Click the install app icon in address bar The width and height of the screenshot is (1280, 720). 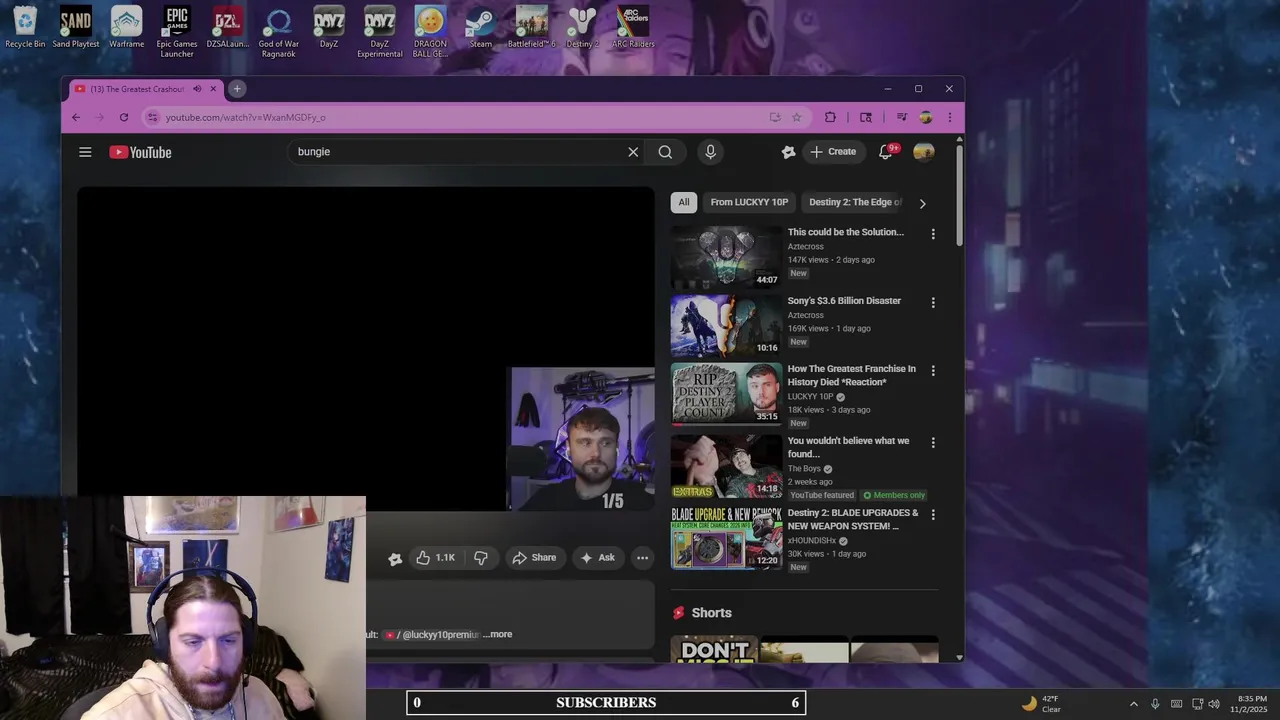[x=775, y=117]
